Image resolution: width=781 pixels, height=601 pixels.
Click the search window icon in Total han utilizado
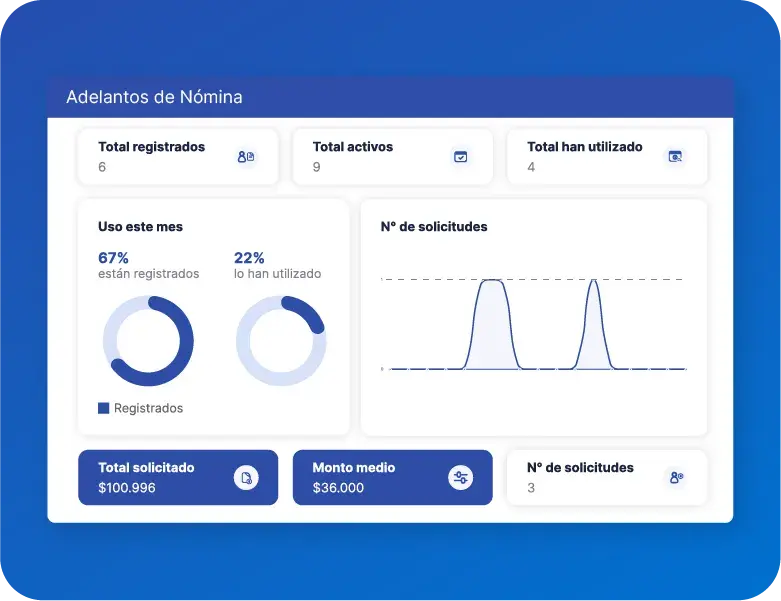[x=675, y=157]
